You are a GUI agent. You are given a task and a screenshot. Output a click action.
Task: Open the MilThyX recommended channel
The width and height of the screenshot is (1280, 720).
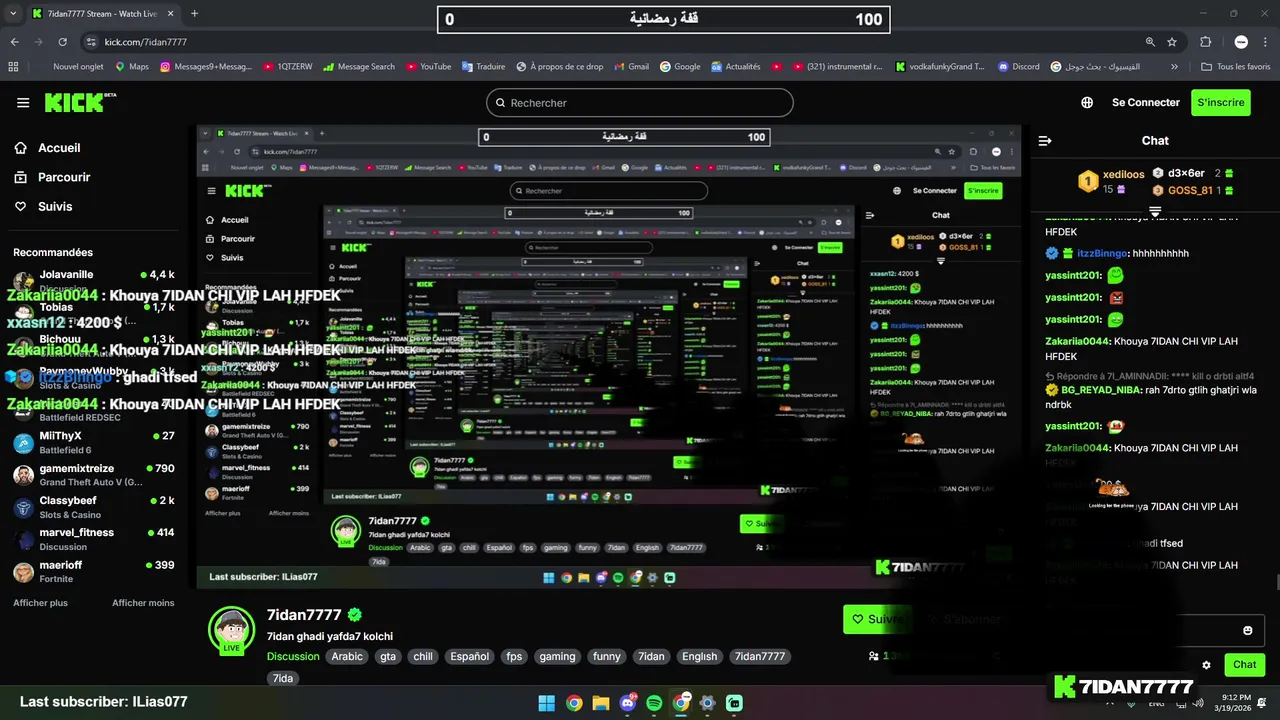coord(95,442)
